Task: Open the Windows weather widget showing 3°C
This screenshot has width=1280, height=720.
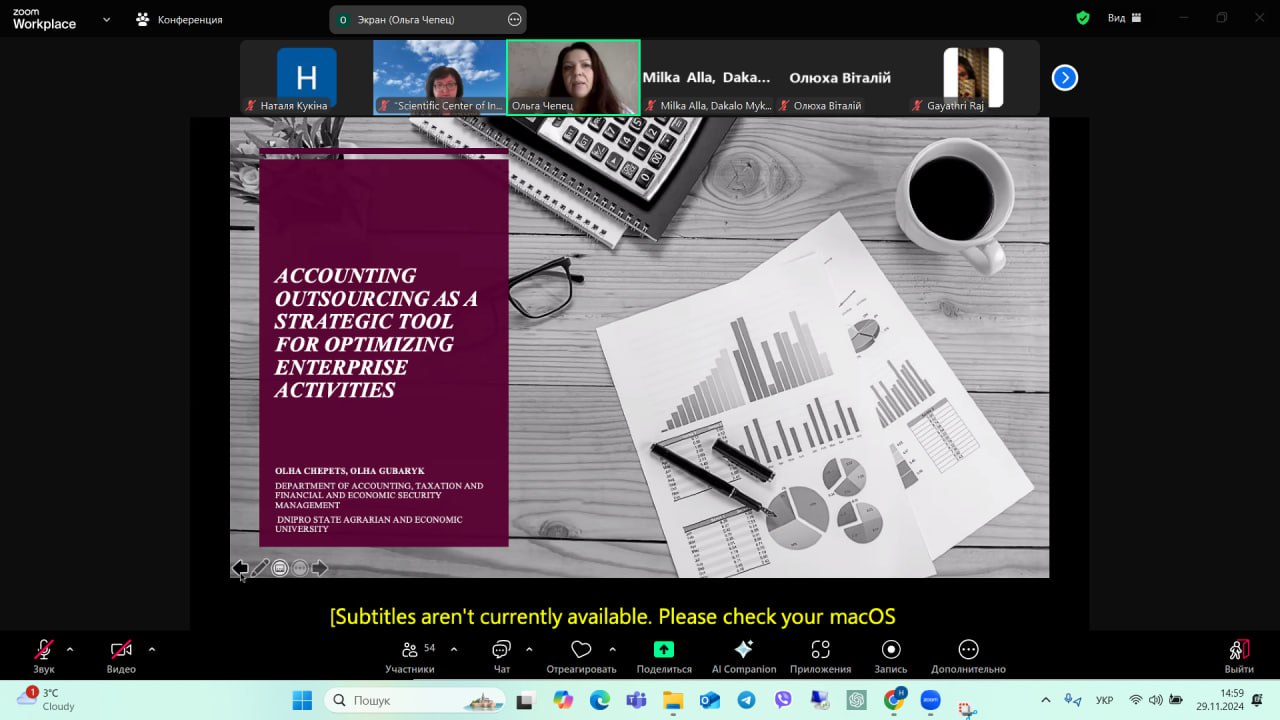Action: pyautogui.click(x=46, y=699)
